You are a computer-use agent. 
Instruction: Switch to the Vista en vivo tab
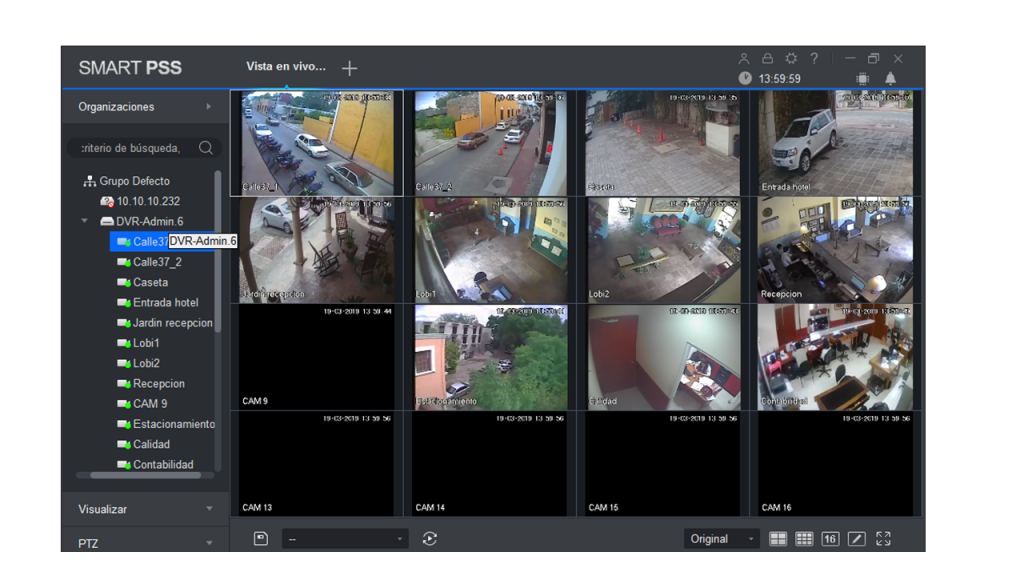click(x=286, y=67)
